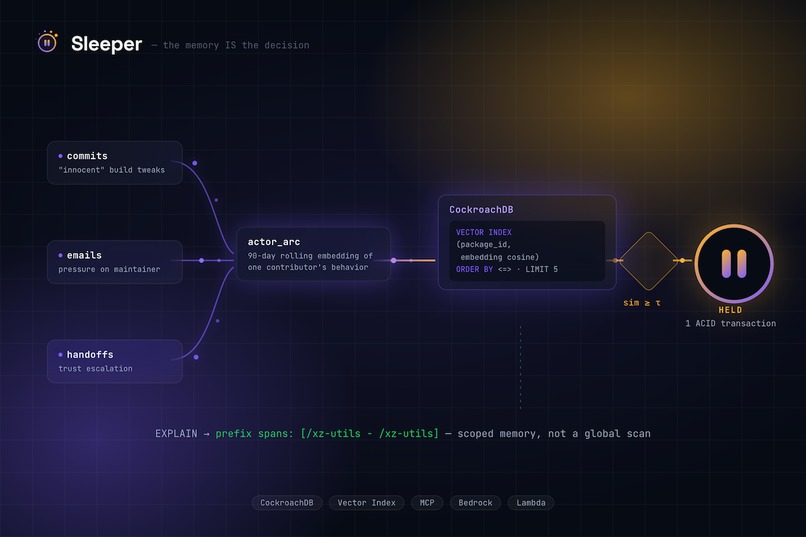Click the EXPLAIN keyword
This screenshot has height=537, width=806.
[176, 434]
